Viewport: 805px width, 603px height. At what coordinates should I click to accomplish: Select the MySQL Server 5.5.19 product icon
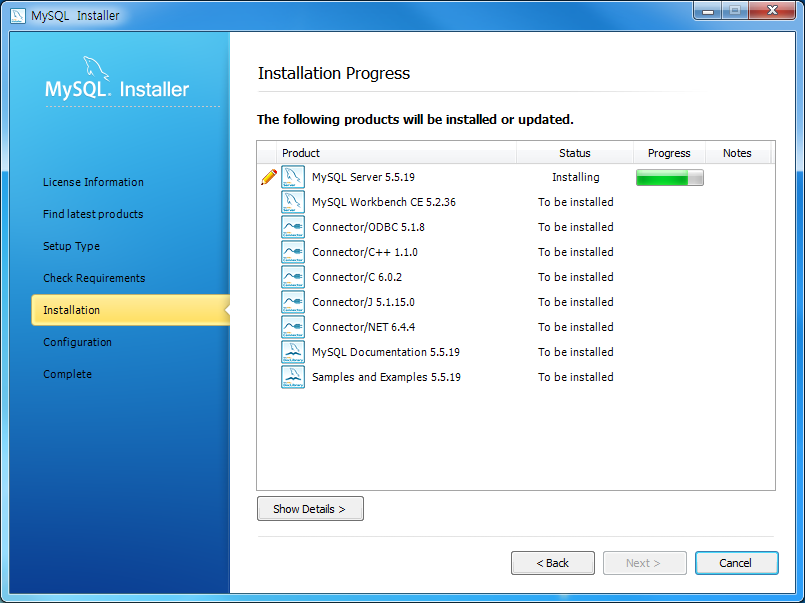[x=293, y=177]
